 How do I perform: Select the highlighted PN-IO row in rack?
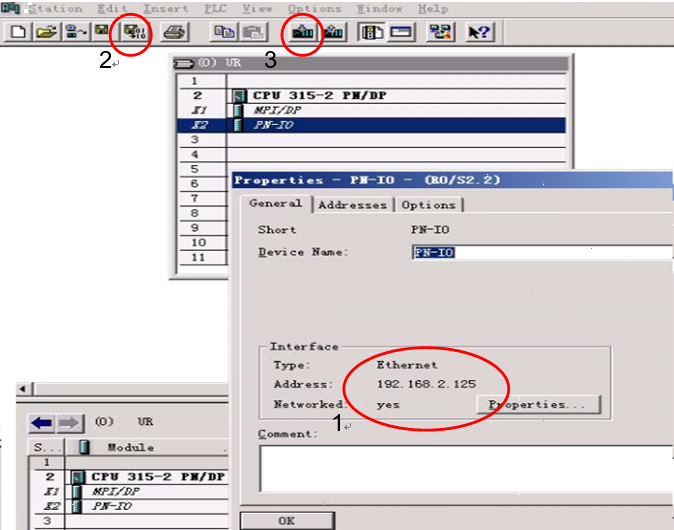[x=371, y=125]
